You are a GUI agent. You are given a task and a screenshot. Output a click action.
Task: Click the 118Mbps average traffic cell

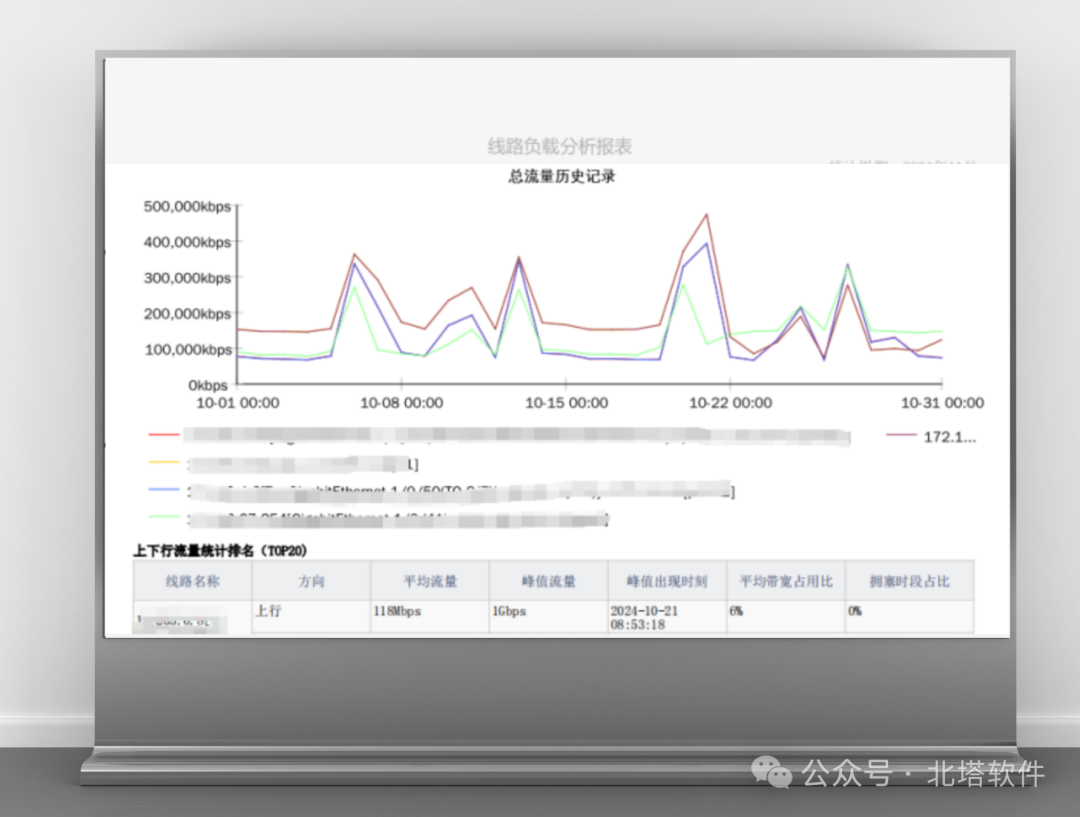click(430, 617)
